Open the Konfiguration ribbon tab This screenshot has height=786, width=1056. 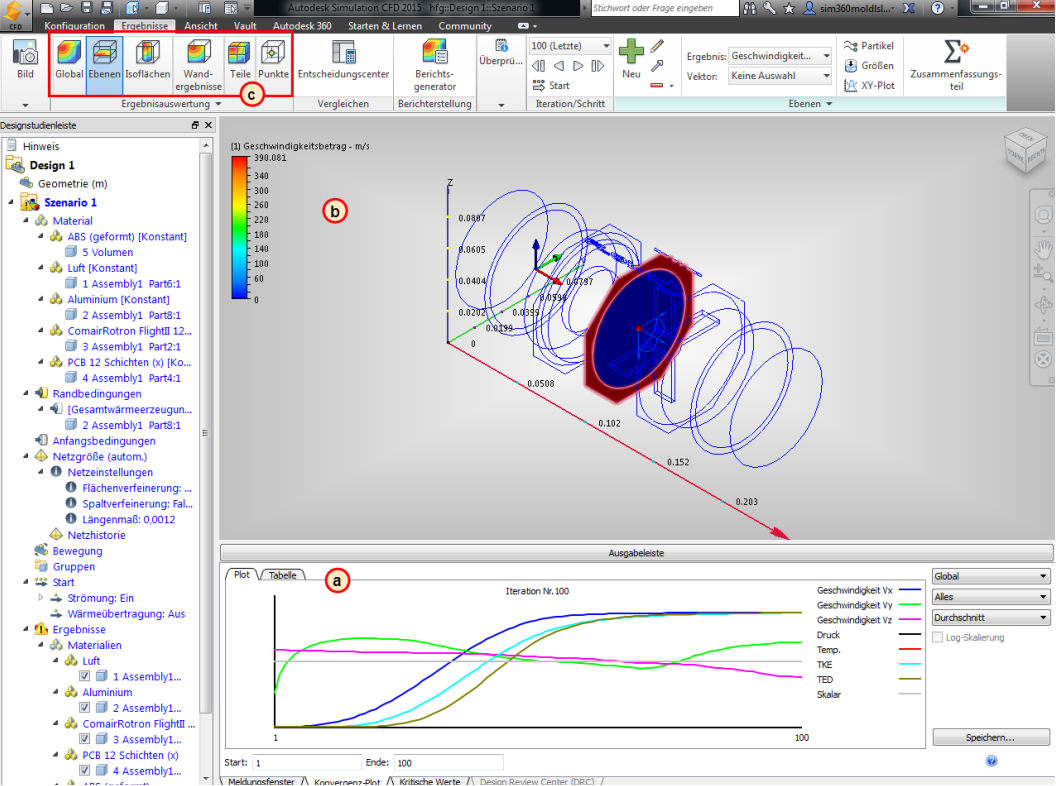pyautogui.click(x=74, y=26)
